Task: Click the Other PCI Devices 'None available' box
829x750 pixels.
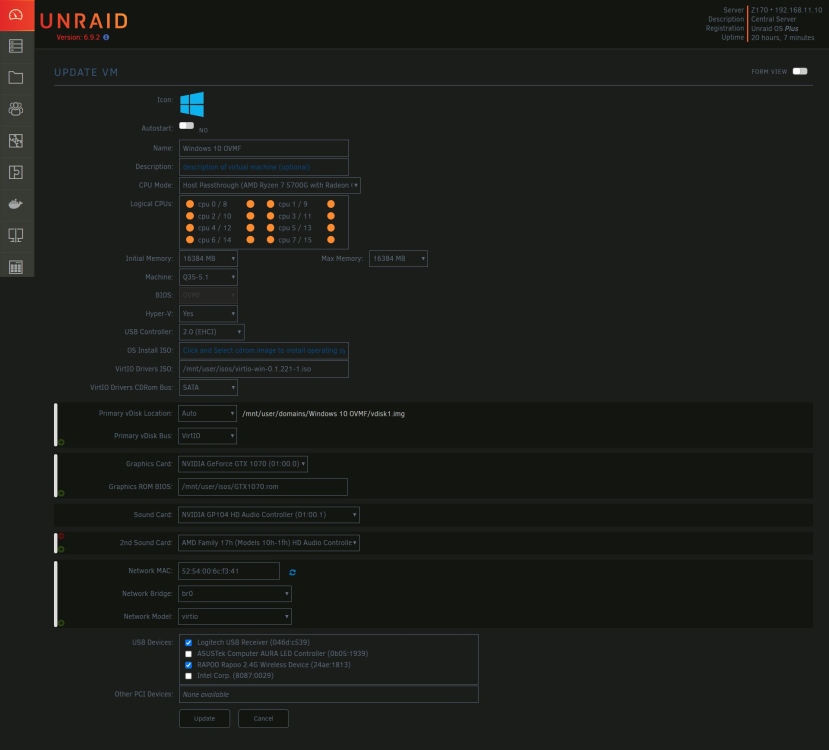Action: pos(329,695)
